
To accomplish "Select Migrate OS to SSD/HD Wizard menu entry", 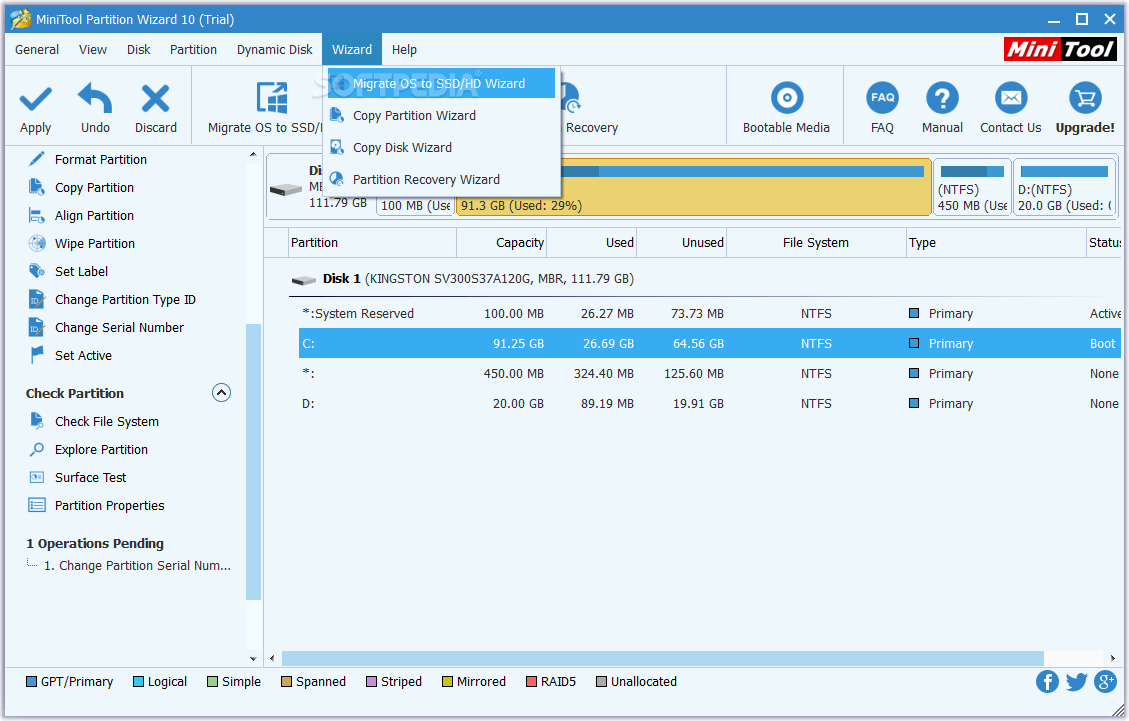I will (441, 84).
